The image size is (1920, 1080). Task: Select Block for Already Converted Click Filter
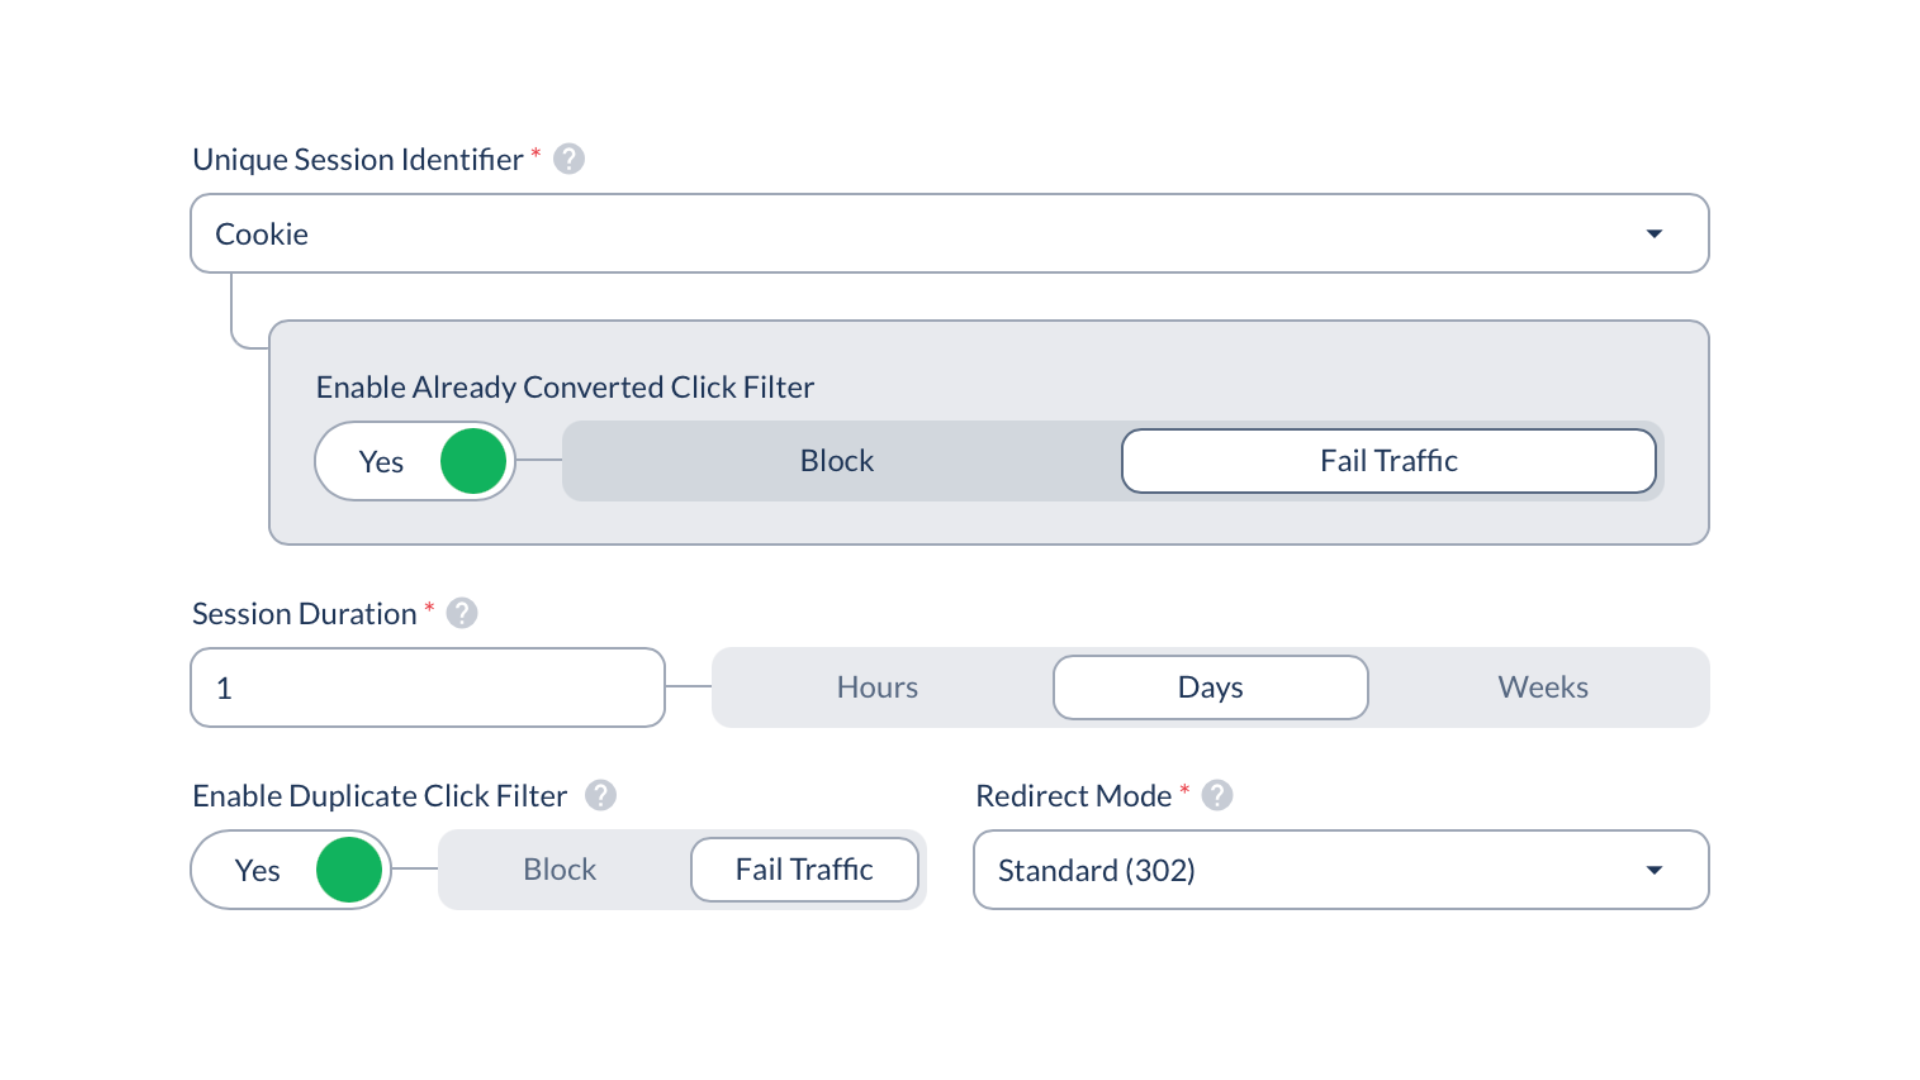[x=837, y=461]
